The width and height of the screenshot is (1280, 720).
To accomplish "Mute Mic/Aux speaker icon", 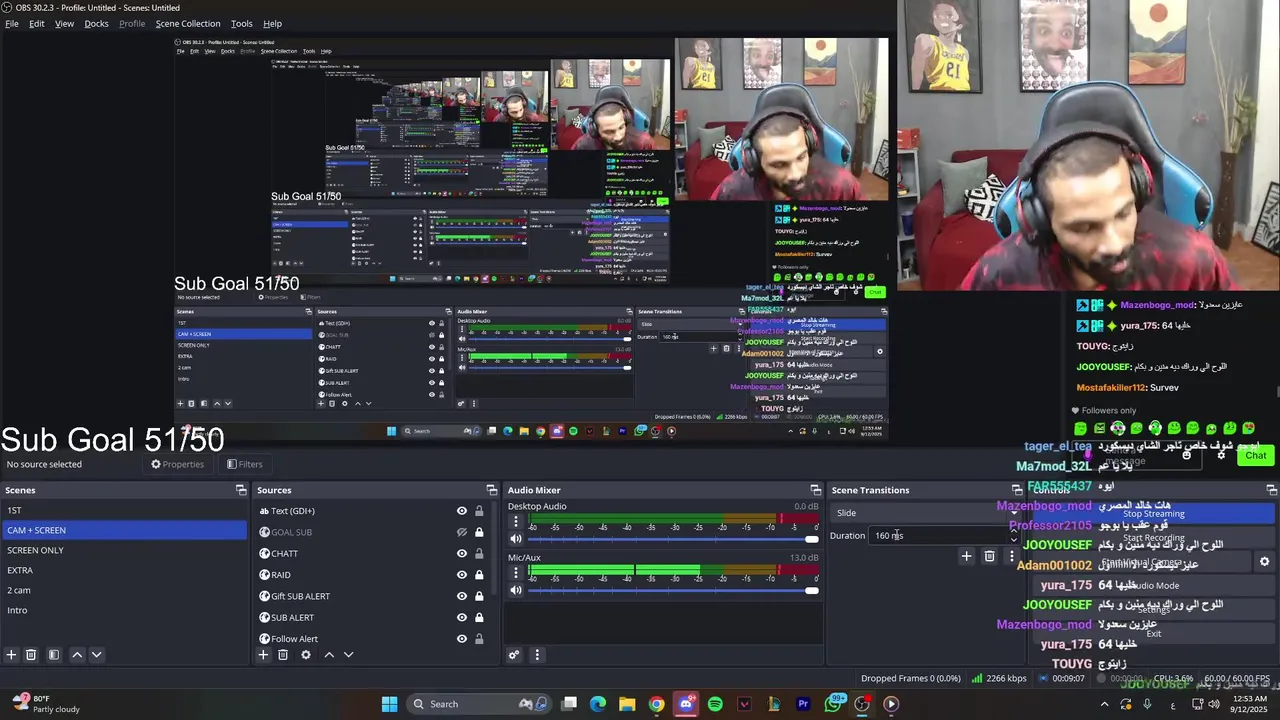I will (516, 590).
